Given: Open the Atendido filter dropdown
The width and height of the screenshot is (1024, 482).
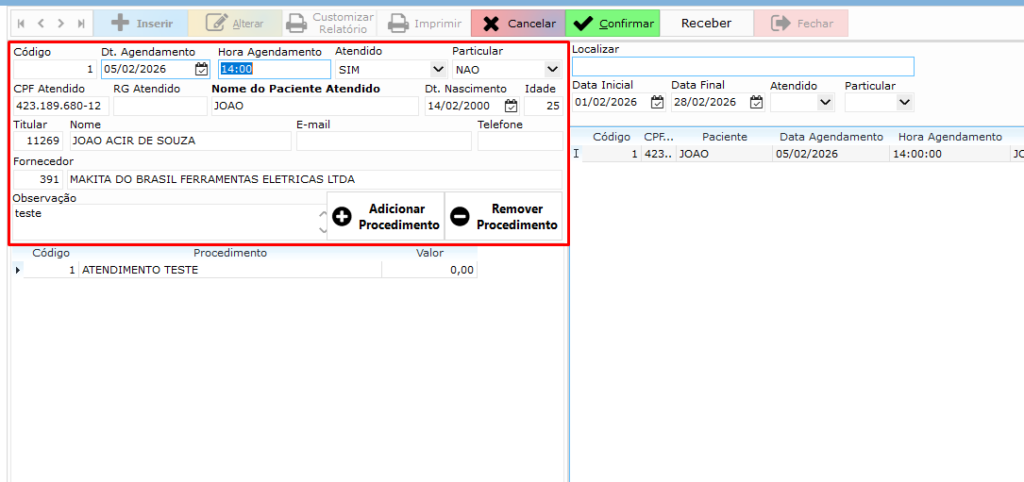Looking at the screenshot, I should click(x=825, y=102).
